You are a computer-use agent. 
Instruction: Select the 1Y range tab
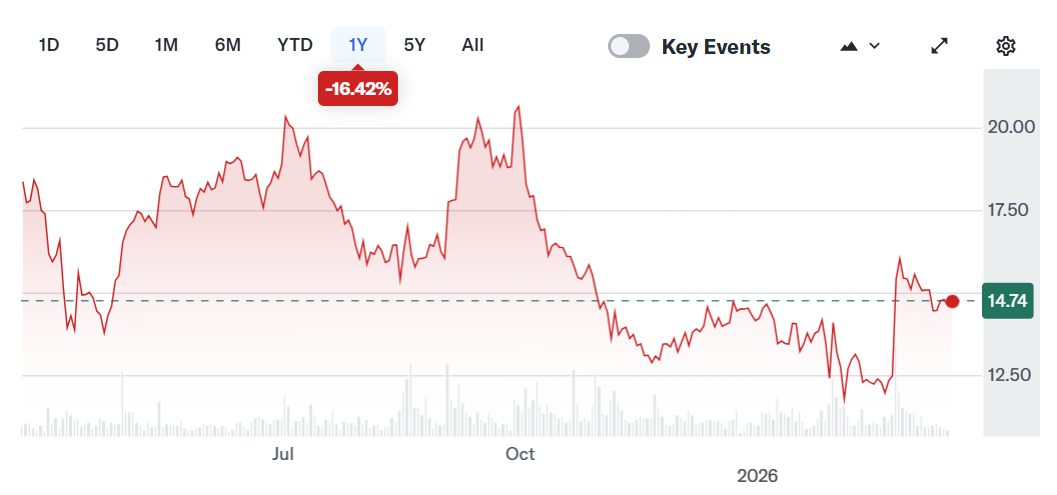click(x=358, y=45)
